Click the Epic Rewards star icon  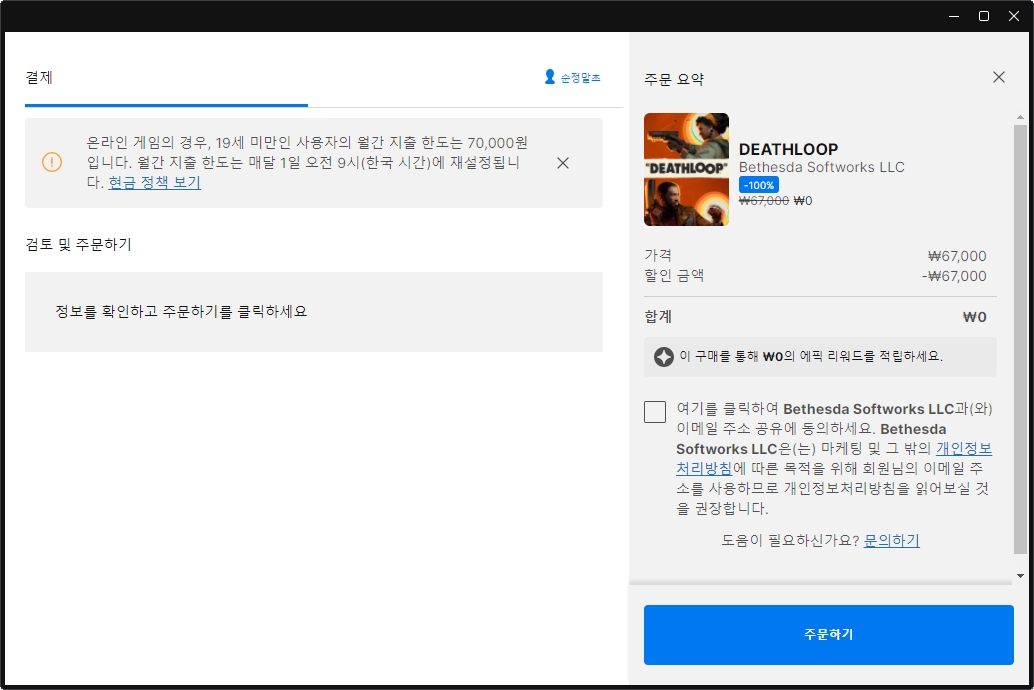pyautogui.click(x=663, y=357)
